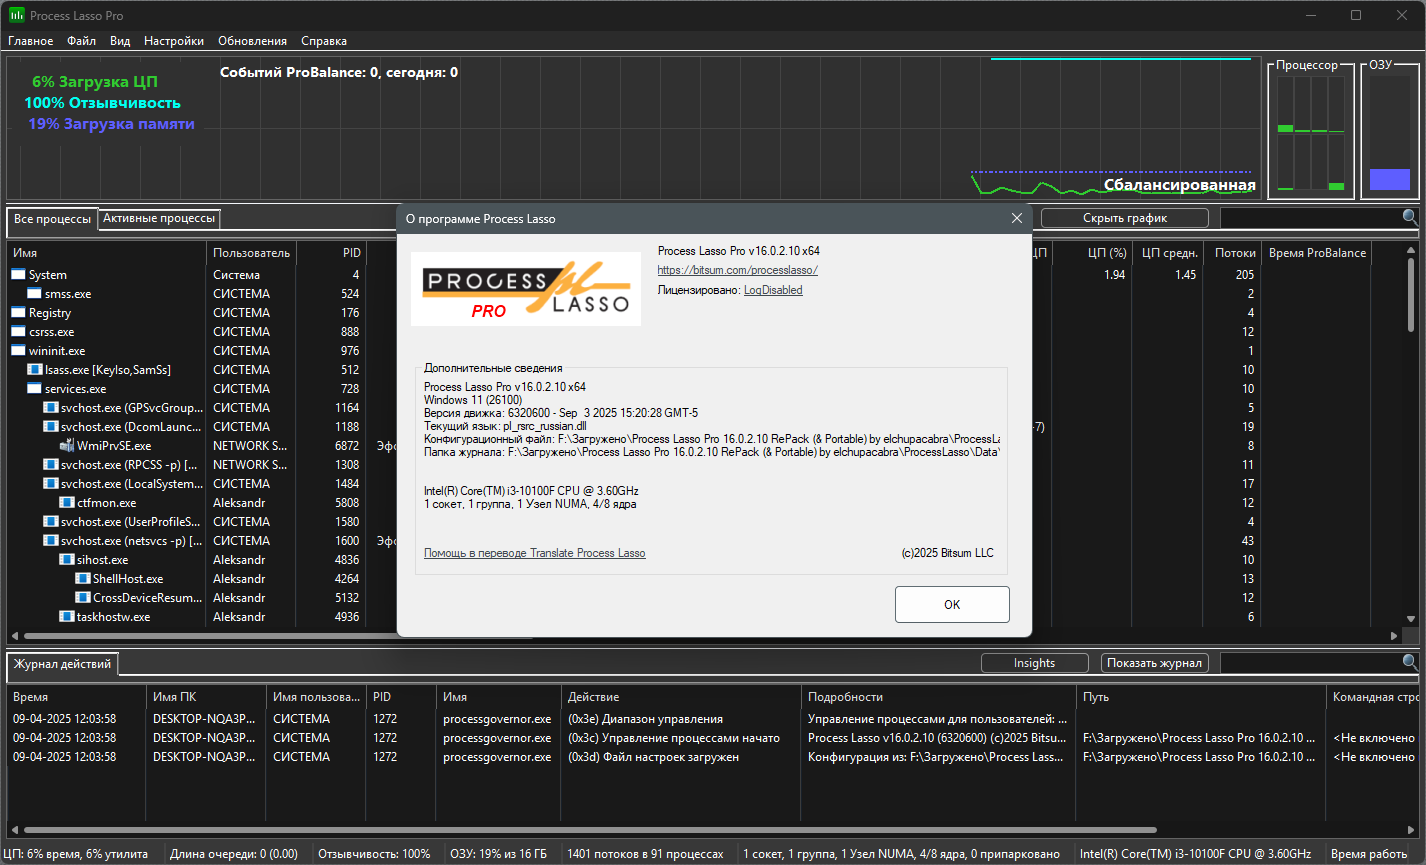Image resolution: width=1426 pixels, height=865 pixels.
Task: Click the taskhostw.exe process icon
Action: click(x=66, y=617)
